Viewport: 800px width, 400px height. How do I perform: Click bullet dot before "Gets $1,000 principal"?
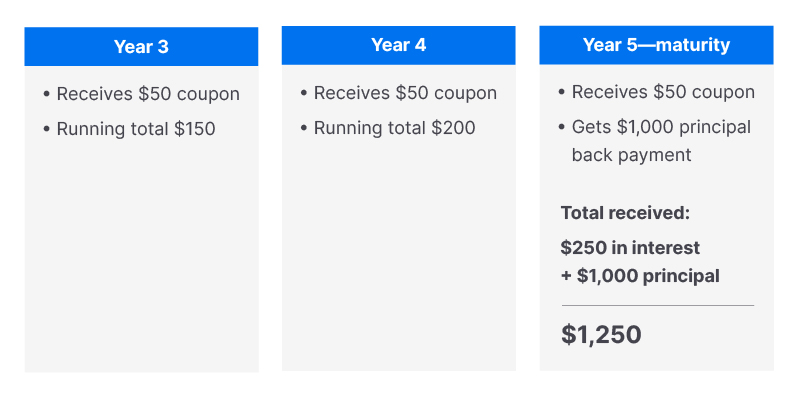(x=562, y=127)
